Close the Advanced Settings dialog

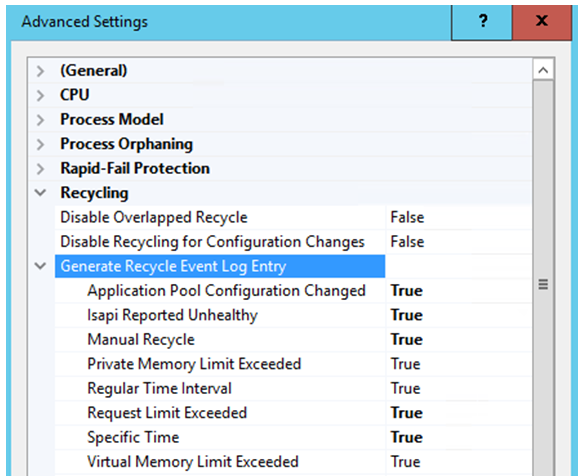[x=542, y=22]
